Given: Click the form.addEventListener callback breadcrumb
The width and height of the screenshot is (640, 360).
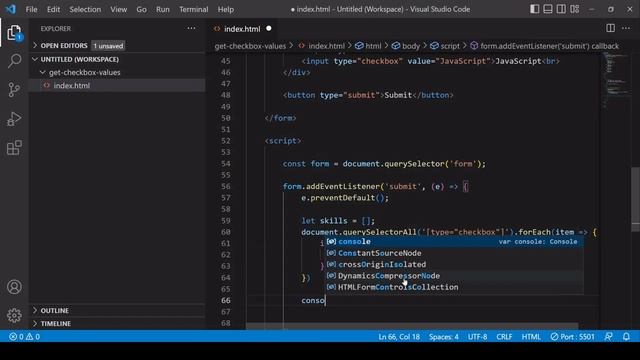Looking at the screenshot, I should click(544, 46).
